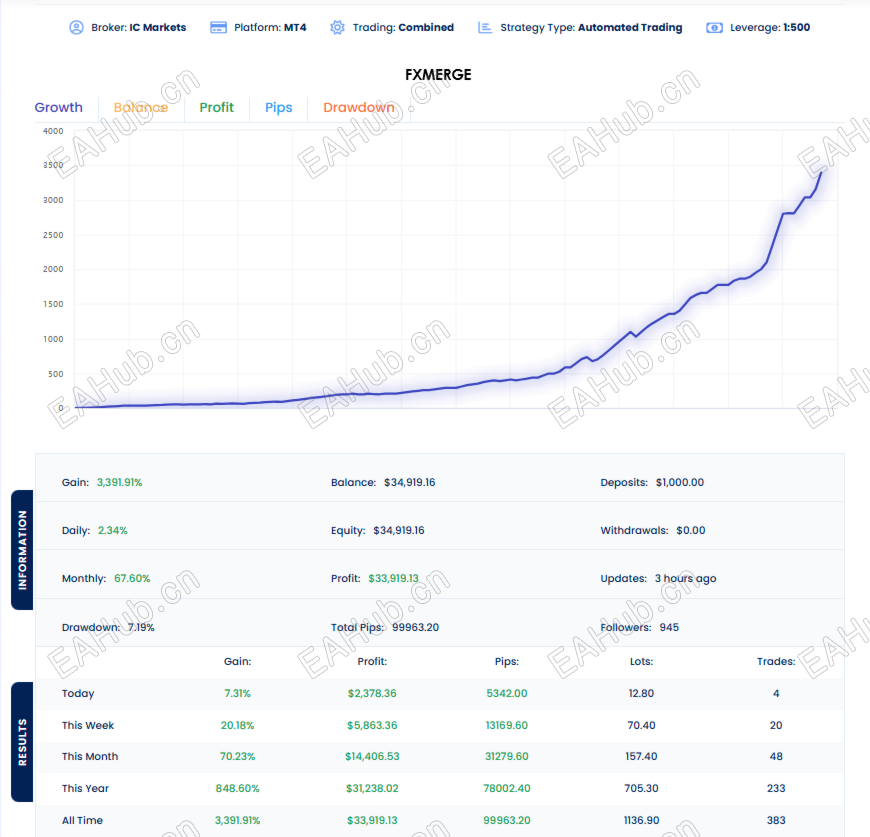Image resolution: width=870 pixels, height=837 pixels.
Task: Click the Lots column header
Action: (x=641, y=661)
